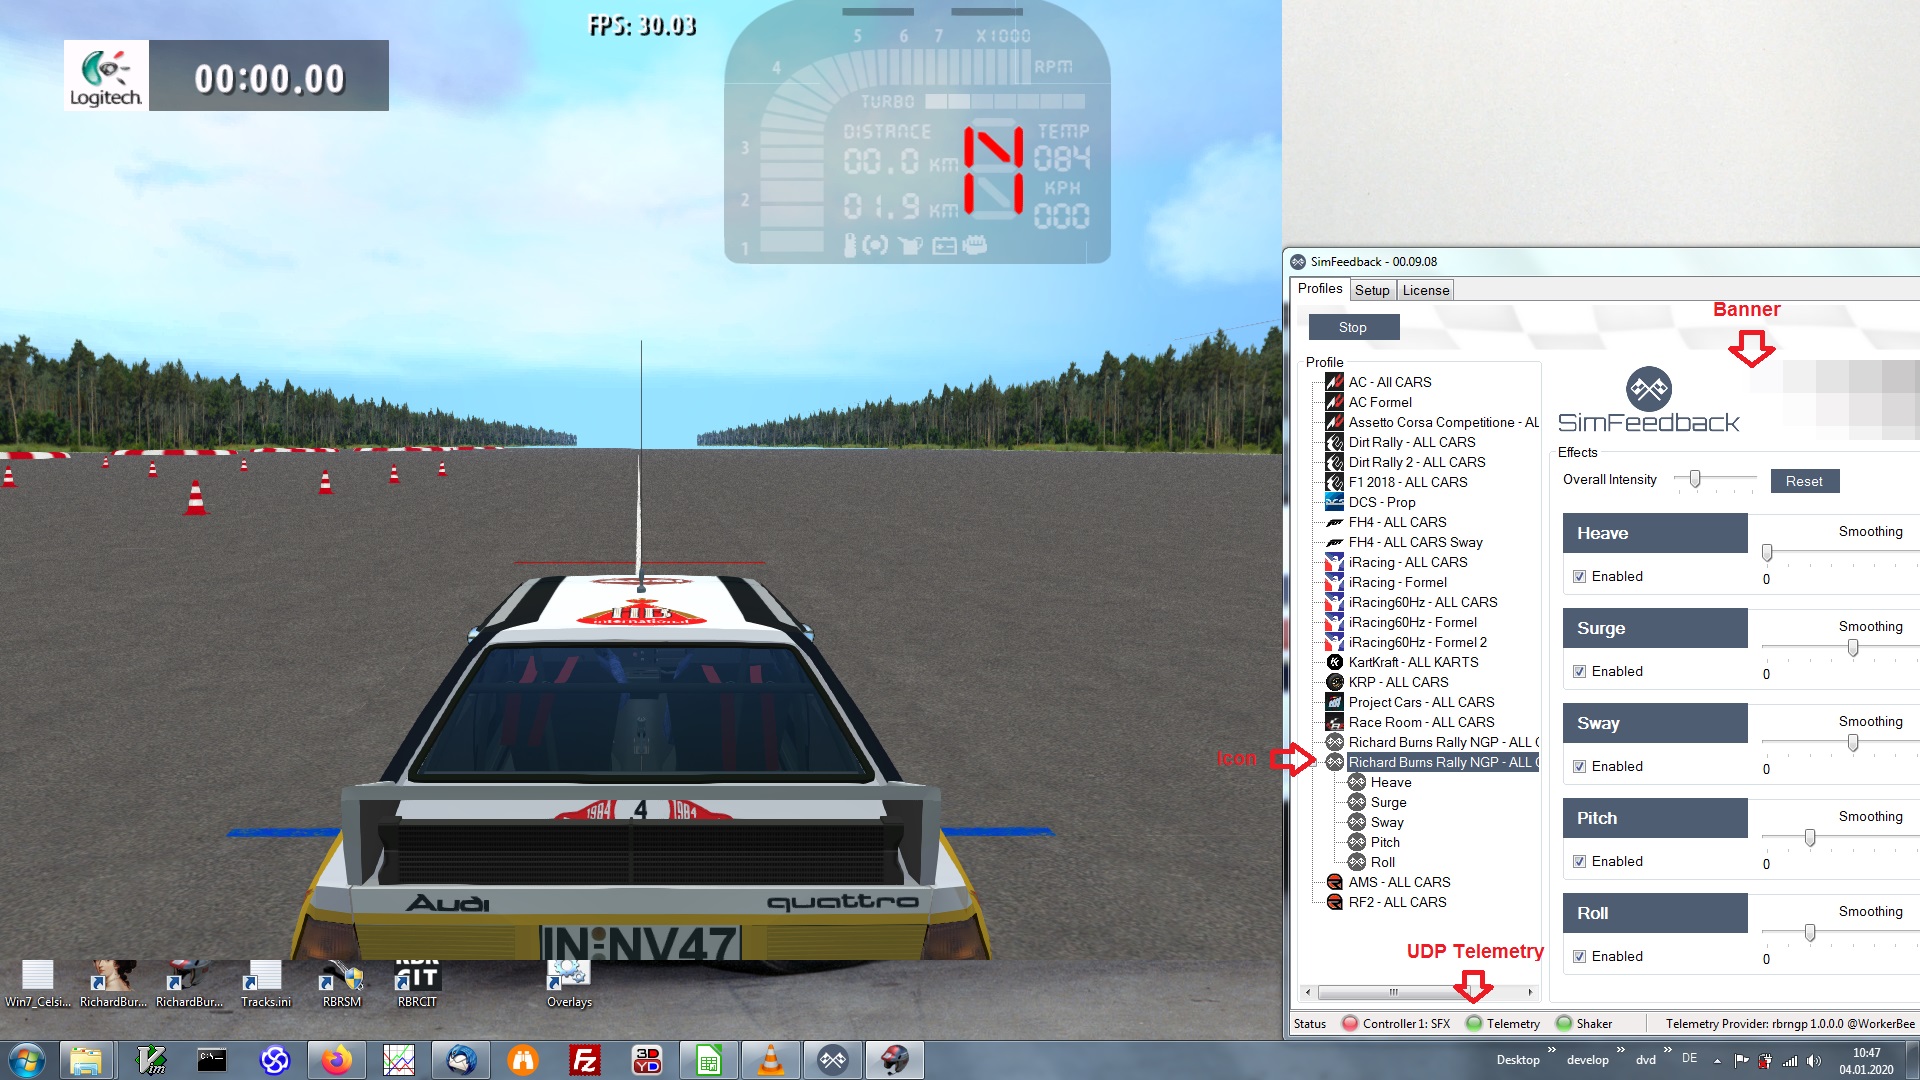The image size is (1920, 1080).
Task: Open the RBRCIT desktop shortcut
Action: (x=417, y=984)
